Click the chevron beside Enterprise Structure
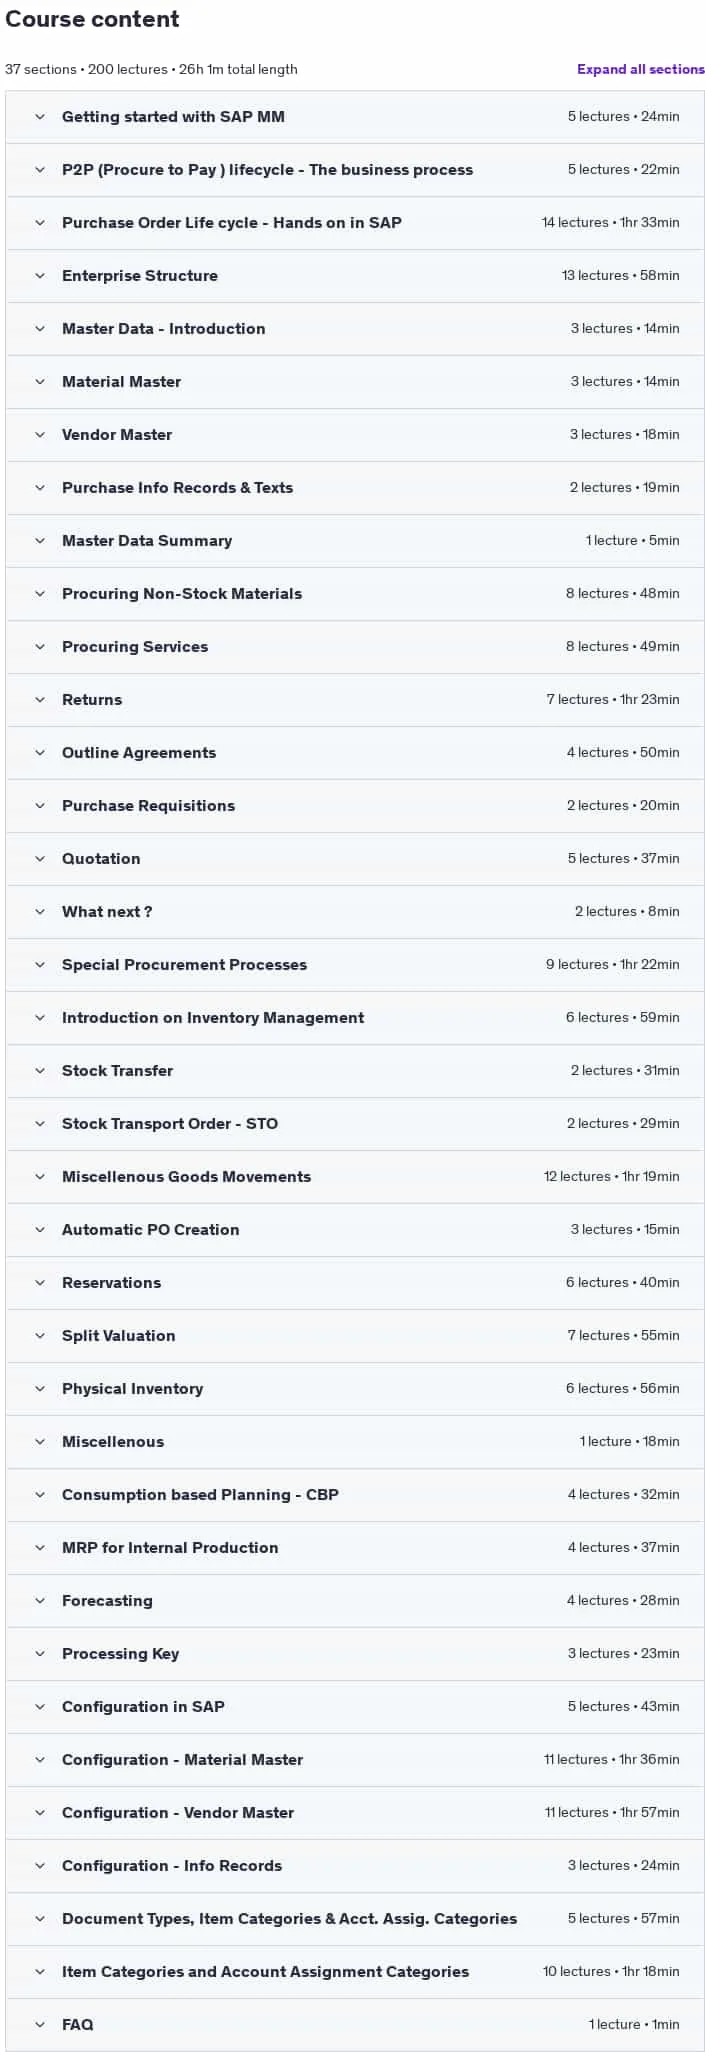 pyautogui.click(x=40, y=276)
